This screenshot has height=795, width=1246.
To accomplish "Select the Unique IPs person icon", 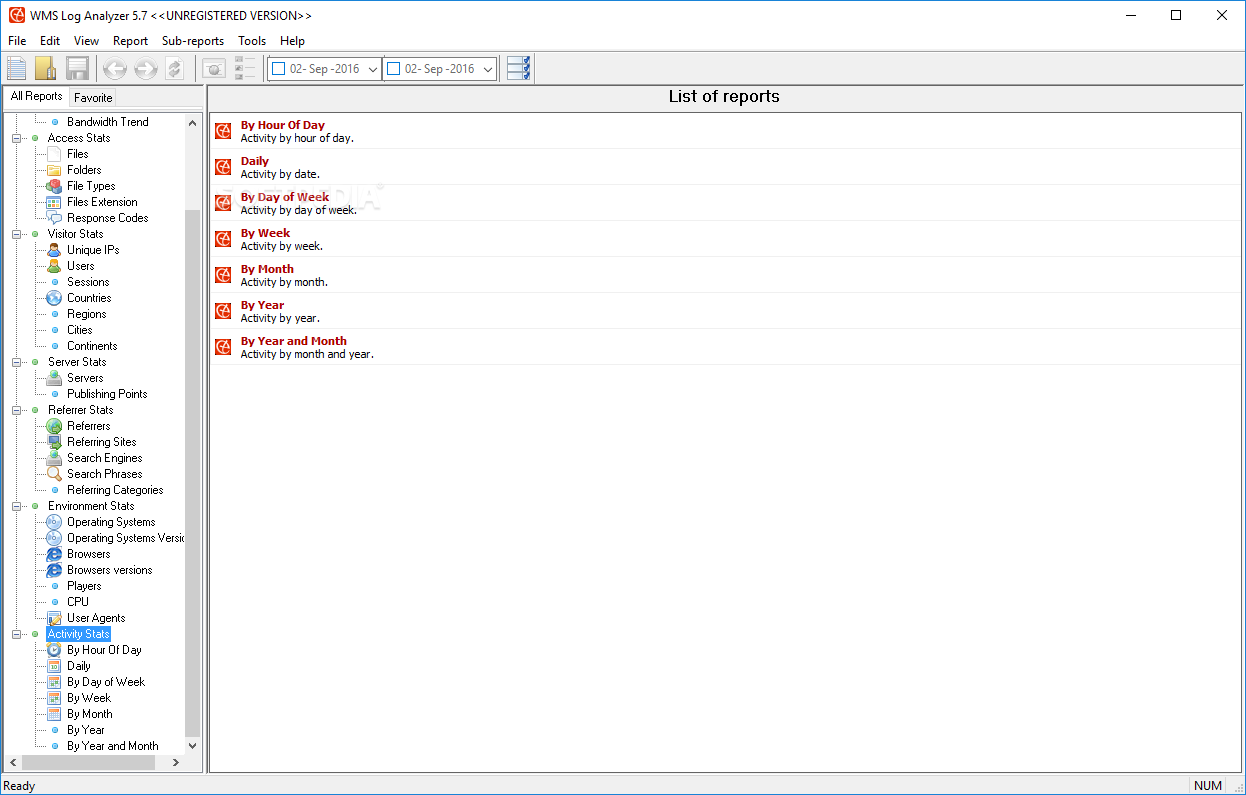I will [x=54, y=250].
